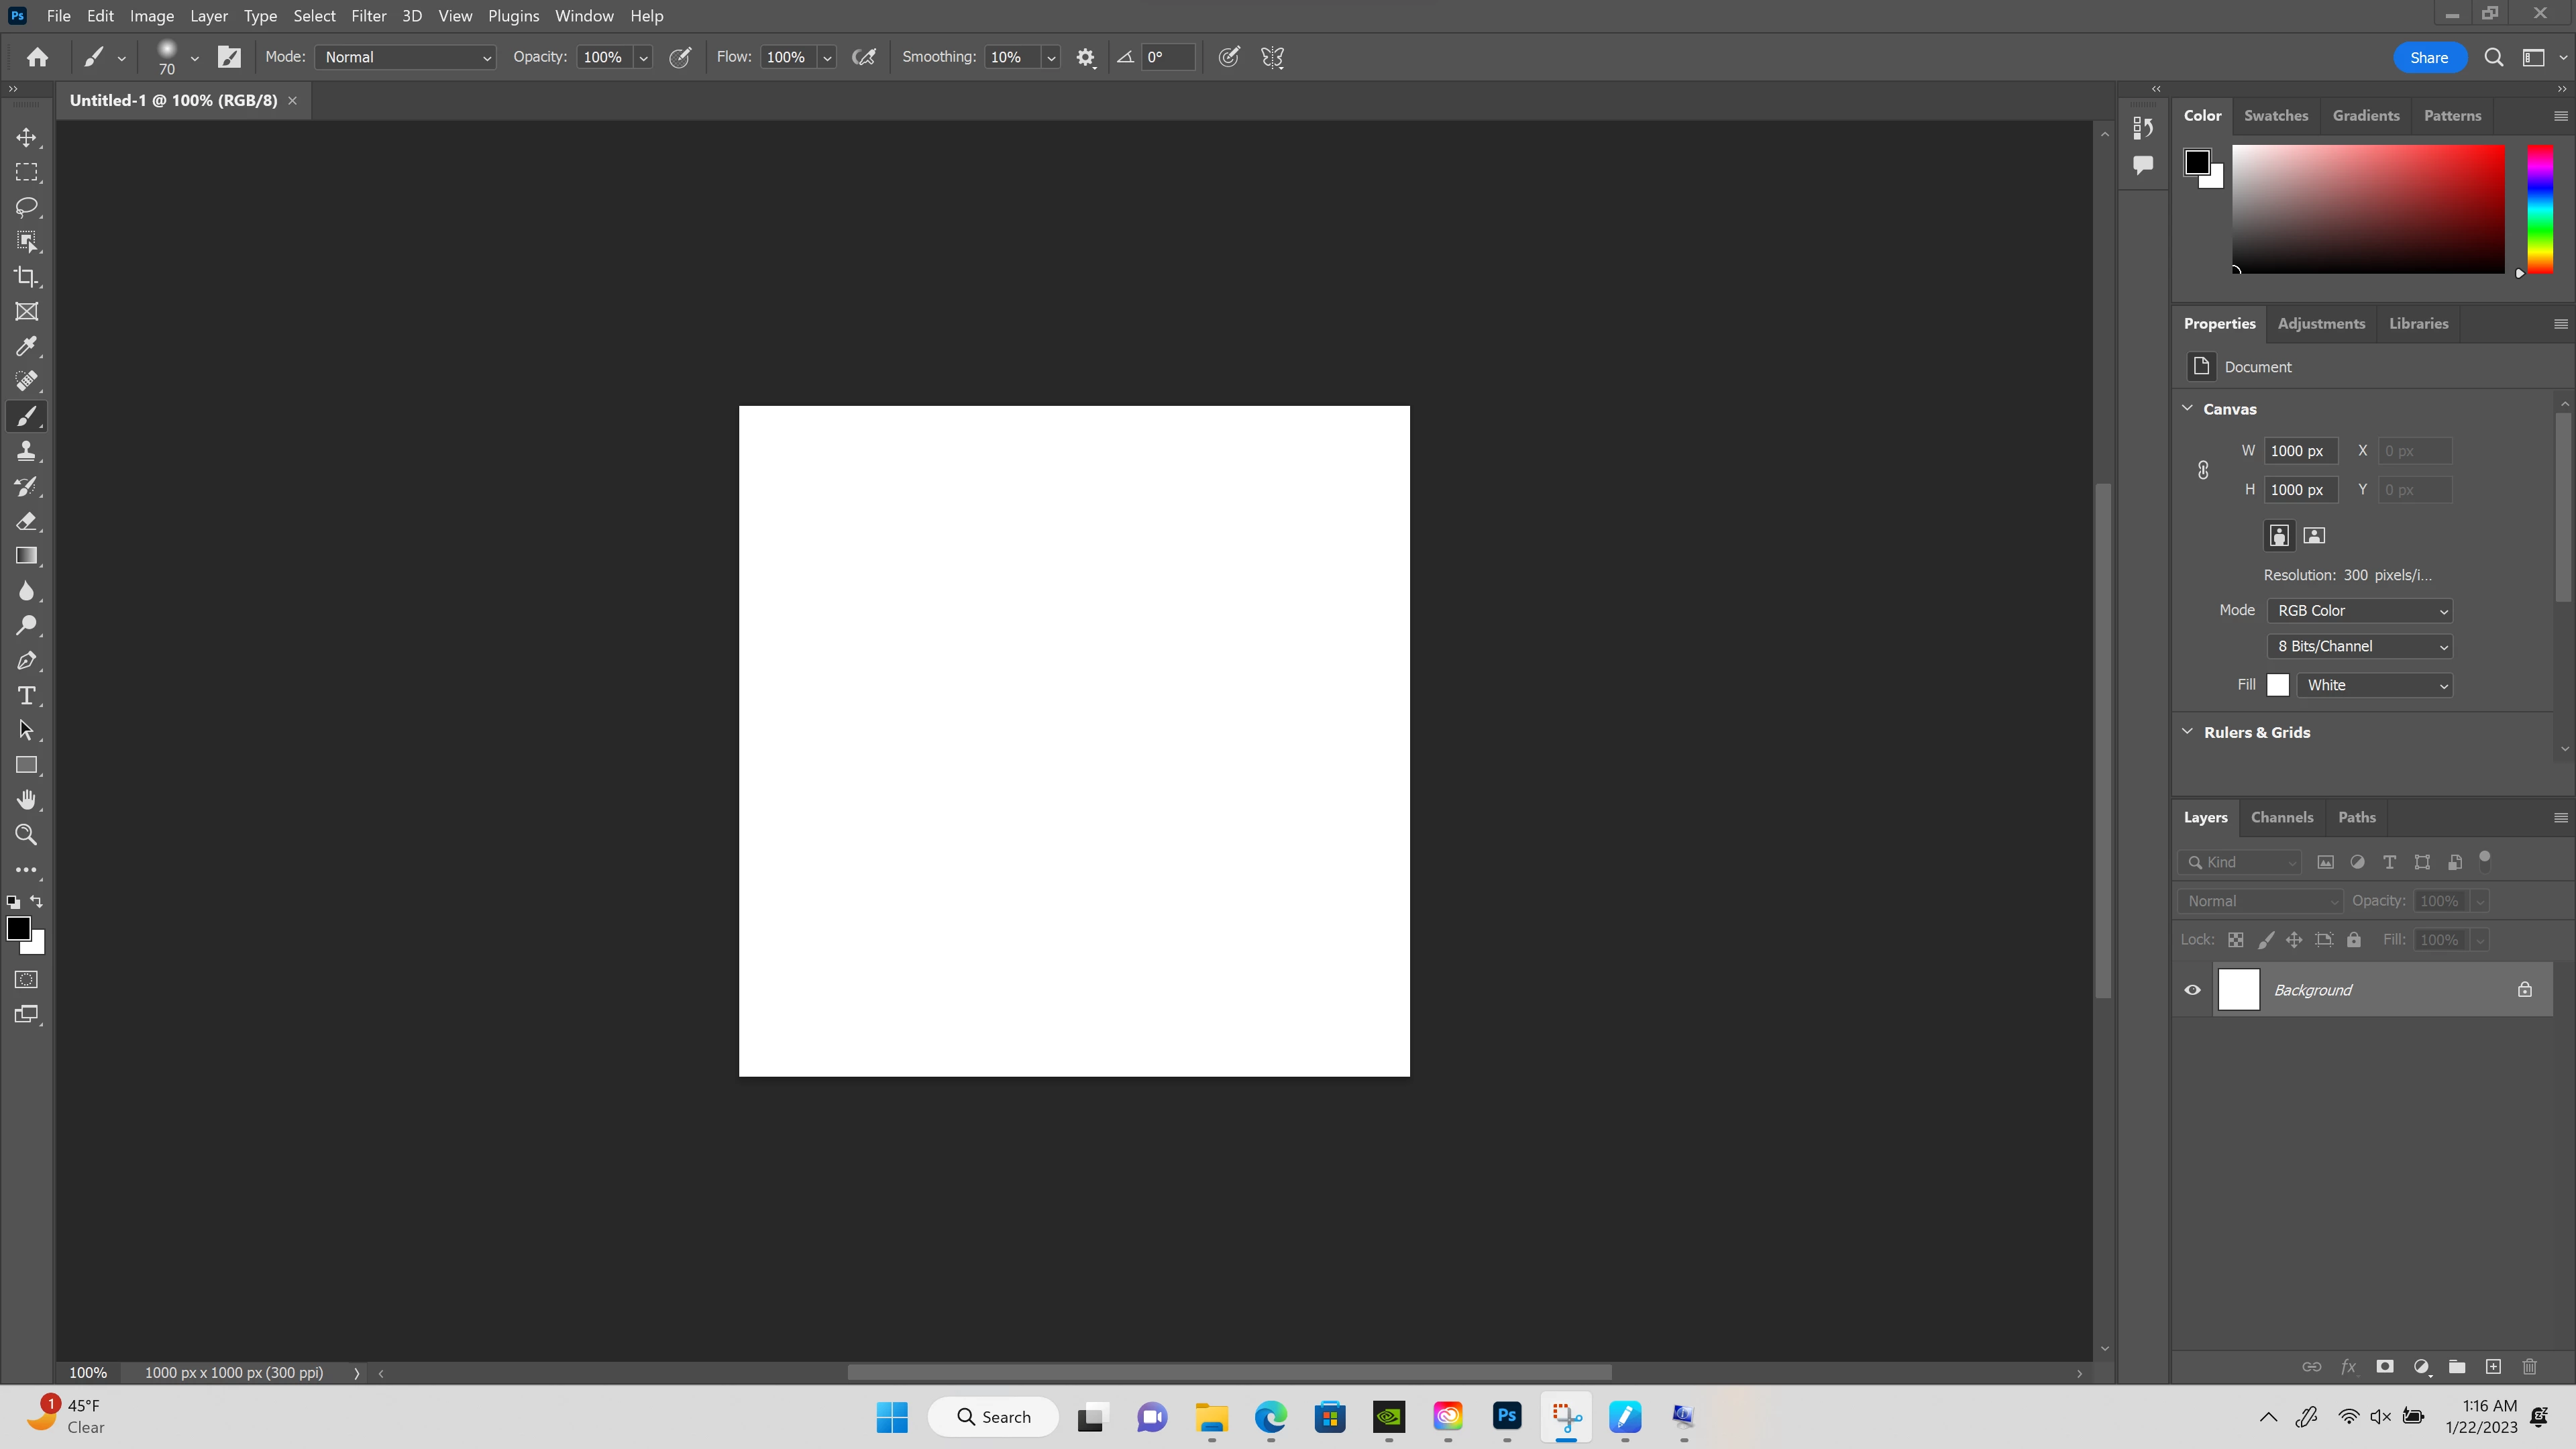This screenshot has width=2576, height=1449.
Task: Toggle the width-height link constraint
Action: click(x=2203, y=470)
